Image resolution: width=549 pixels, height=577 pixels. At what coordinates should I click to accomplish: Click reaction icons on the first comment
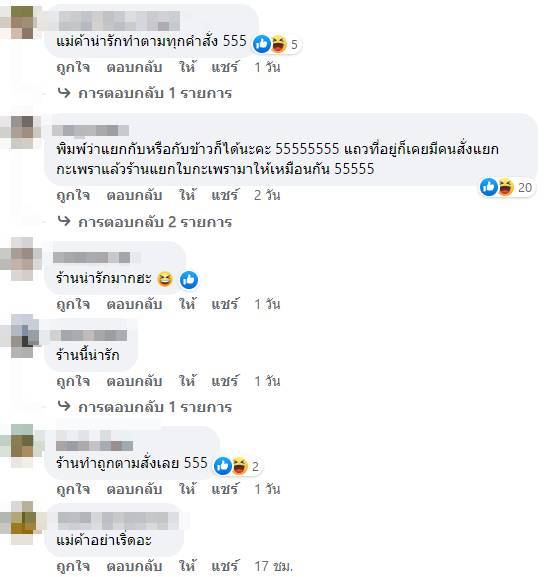(x=276, y=44)
